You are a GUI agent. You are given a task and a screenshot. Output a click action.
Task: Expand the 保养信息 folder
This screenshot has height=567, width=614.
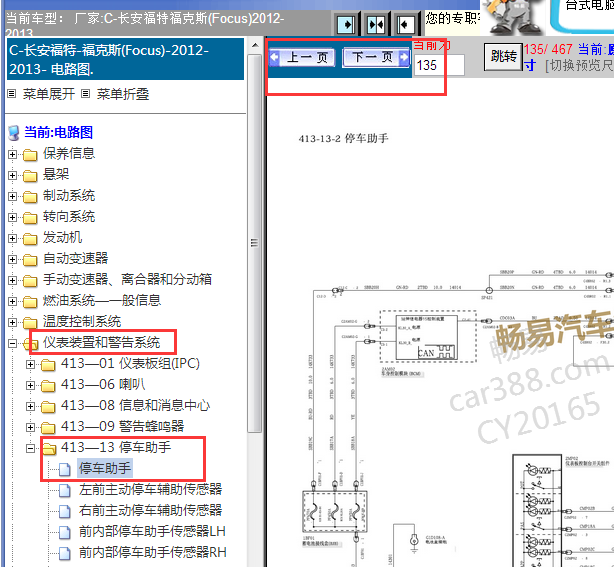(x=12, y=154)
